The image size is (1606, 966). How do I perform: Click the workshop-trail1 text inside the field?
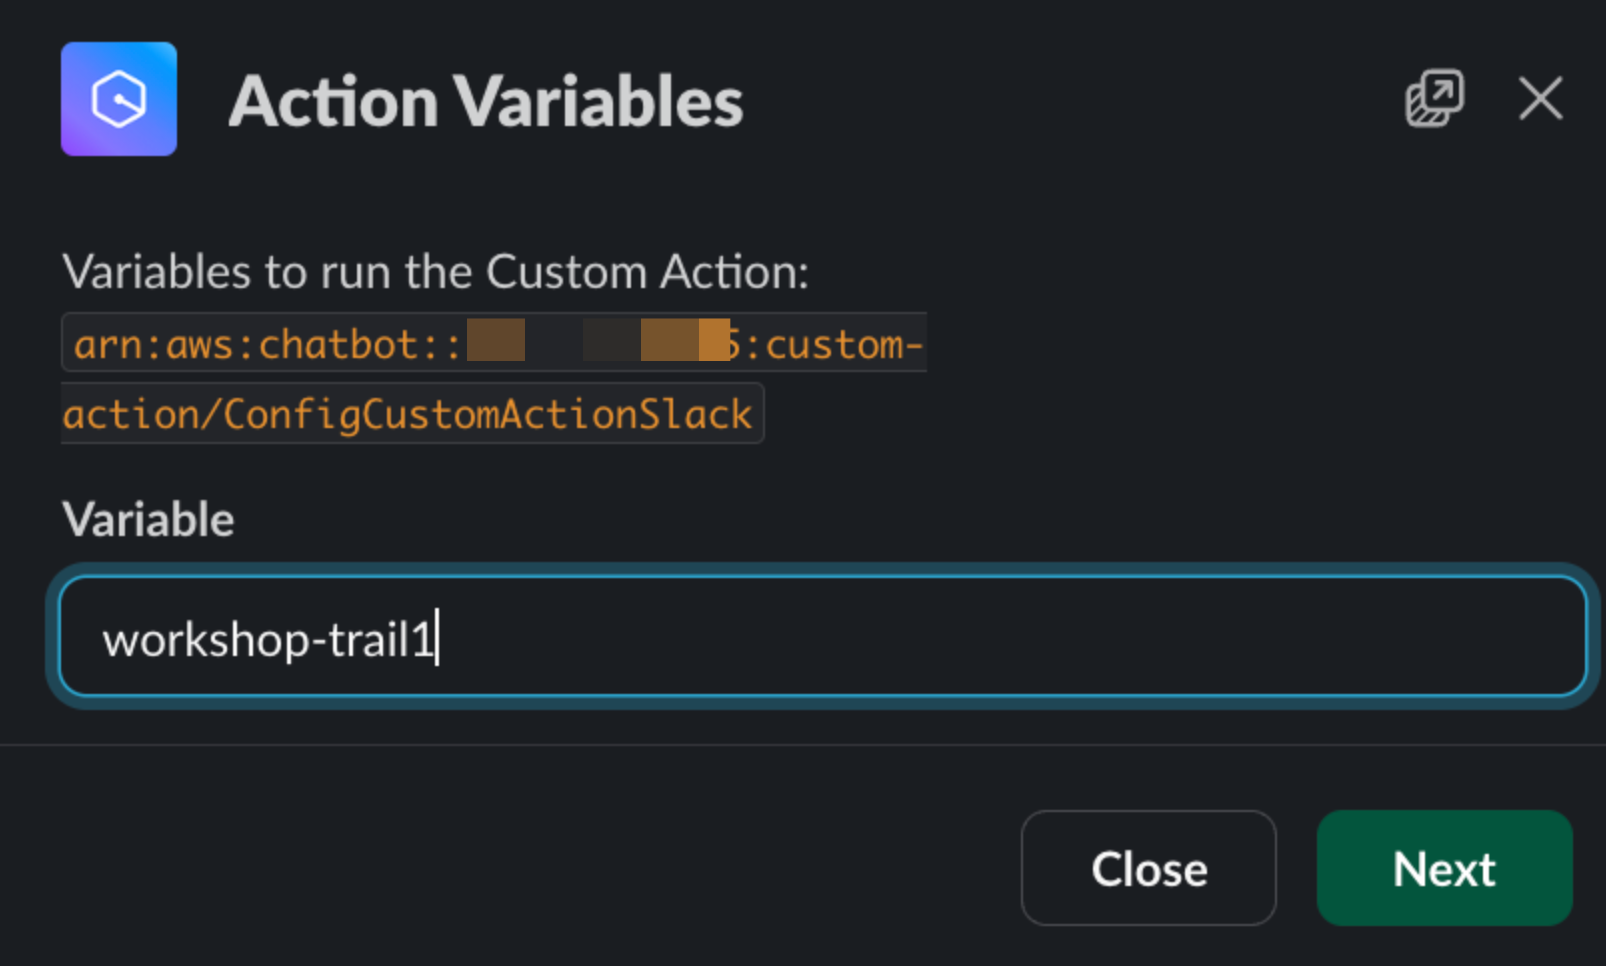point(268,640)
